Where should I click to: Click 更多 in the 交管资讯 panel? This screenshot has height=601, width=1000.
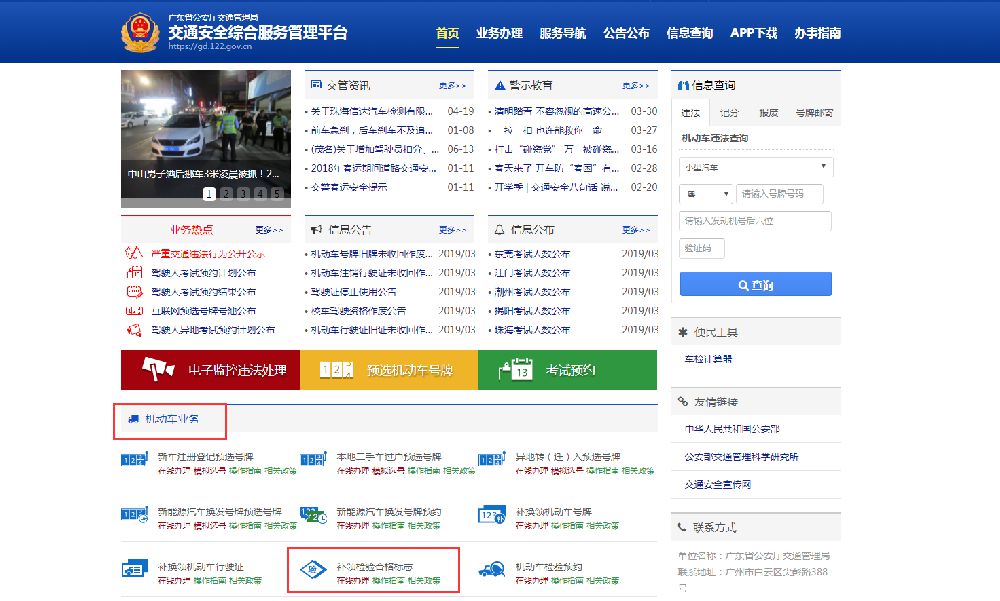452,85
